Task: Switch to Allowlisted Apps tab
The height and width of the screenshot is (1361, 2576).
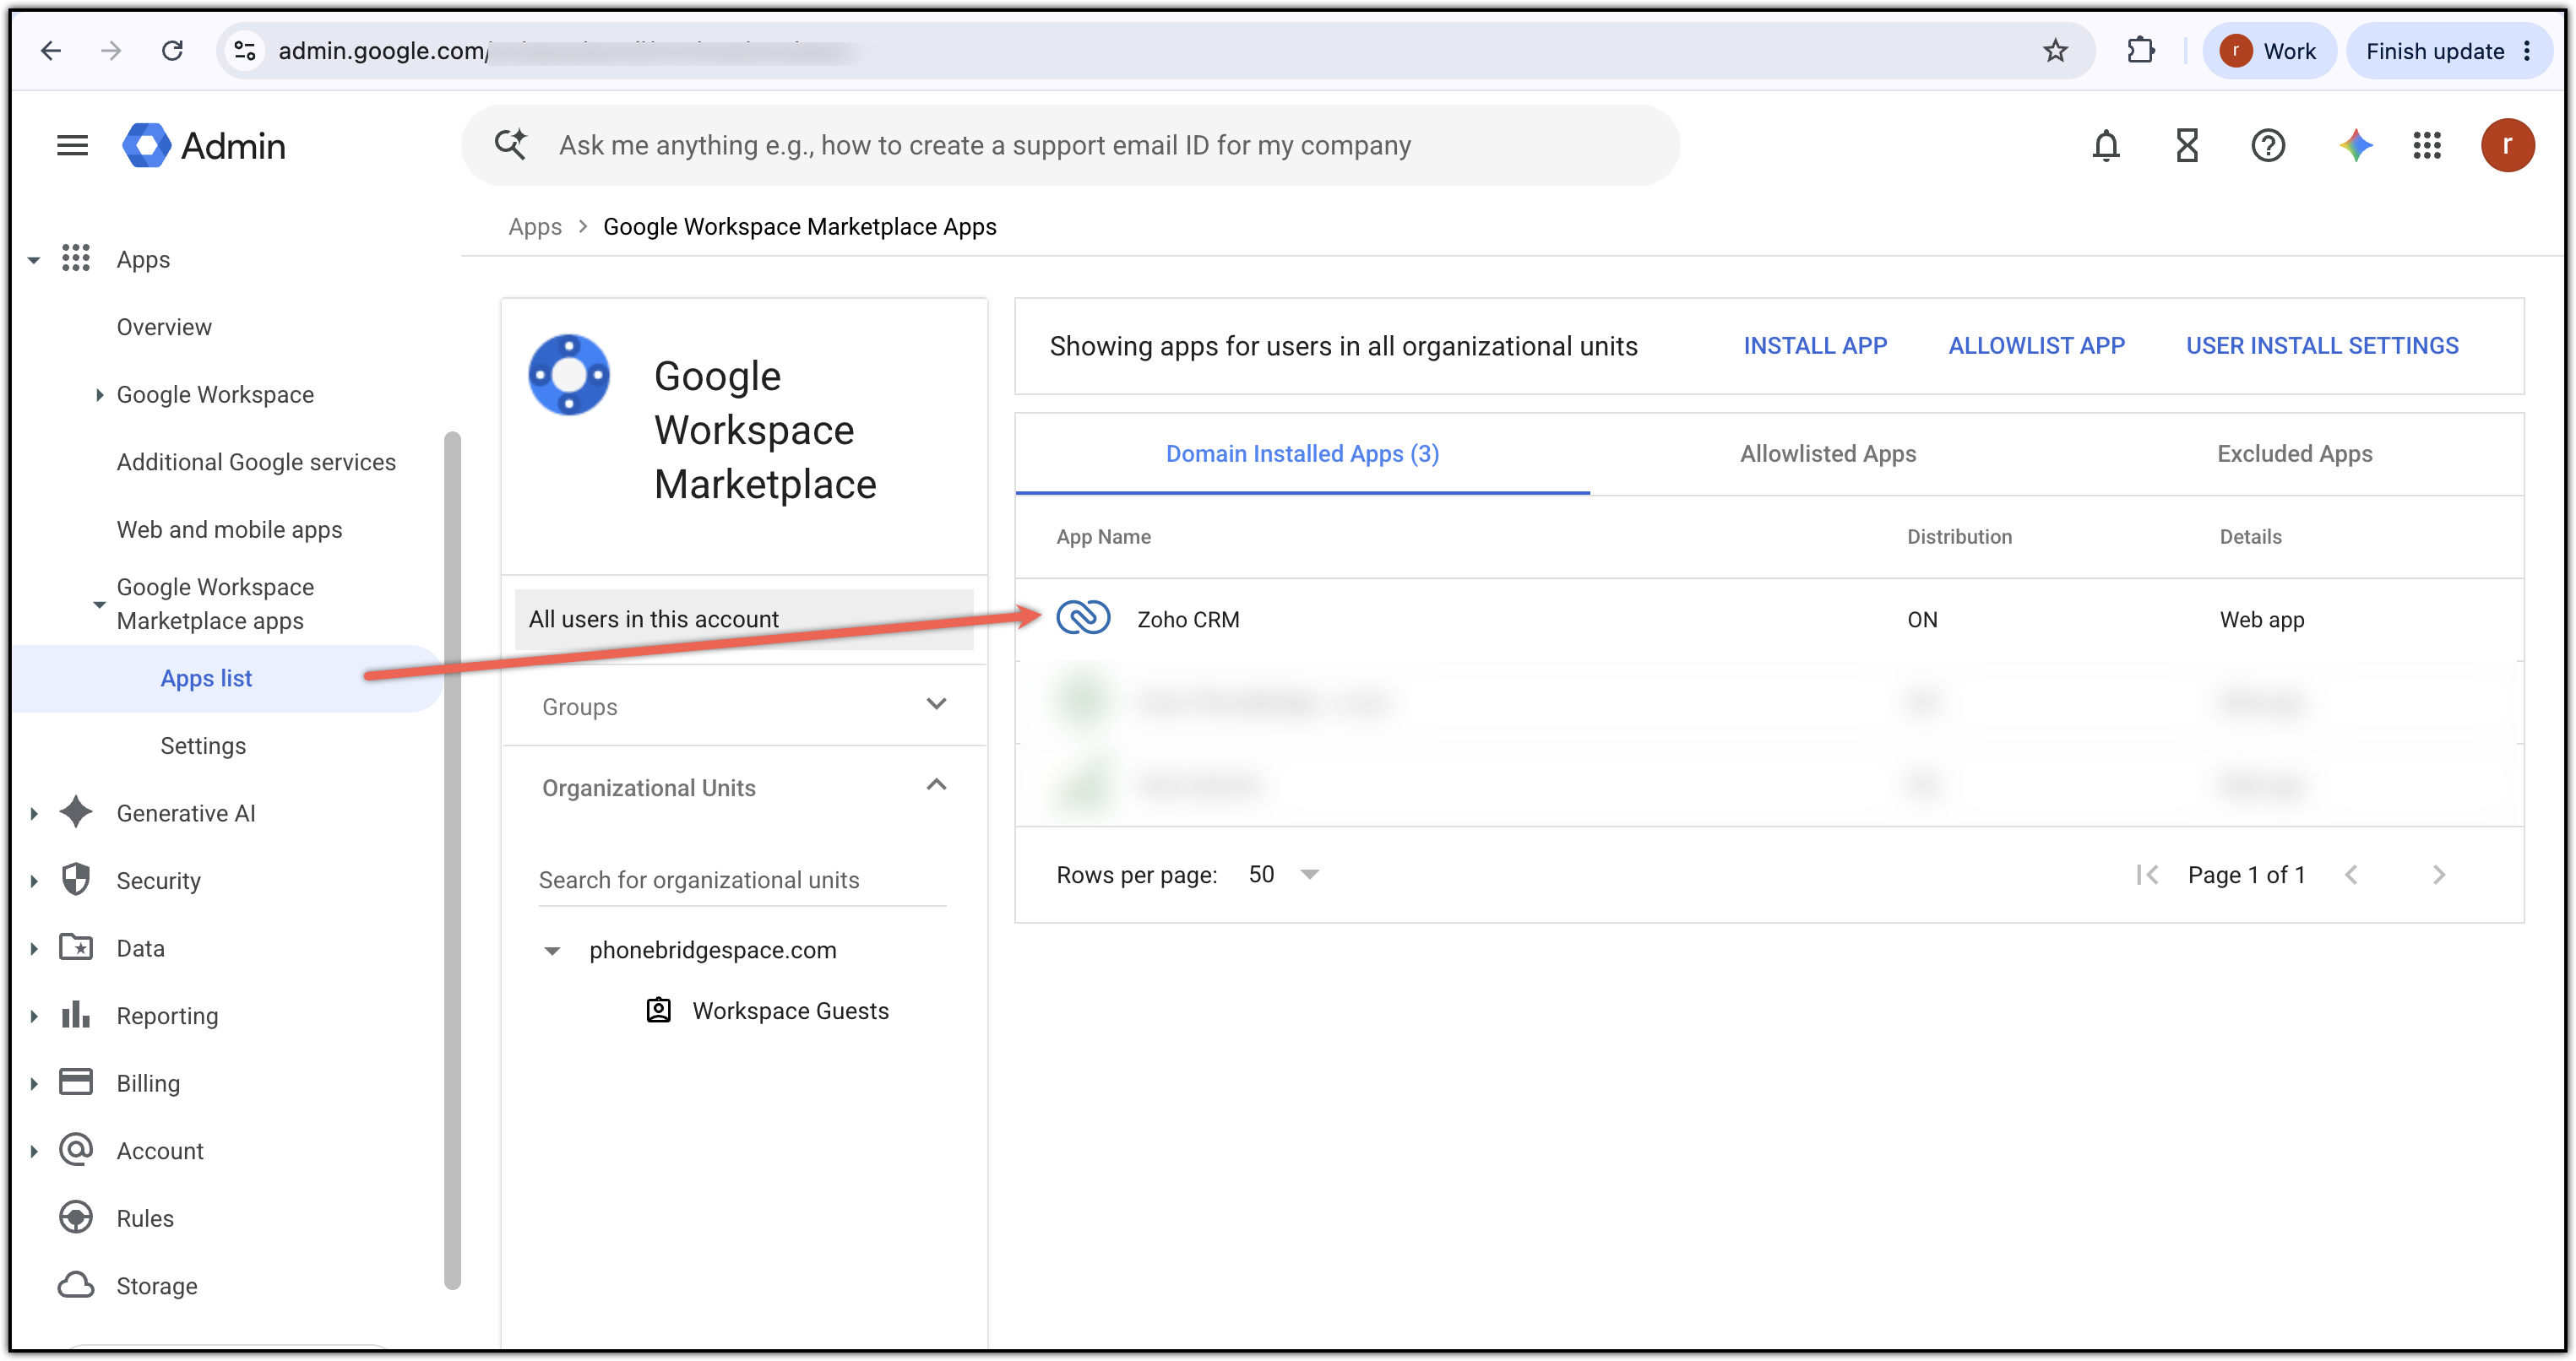Action: 1828,454
